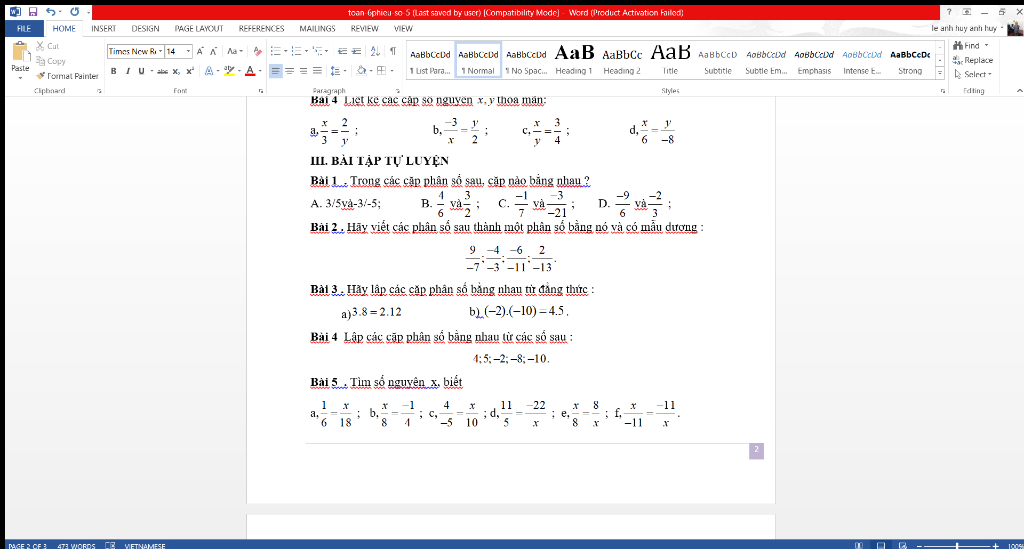Save the document via quick access toolbar
The height and width of the screenshot is (549, 1024).
coord(33,12)
